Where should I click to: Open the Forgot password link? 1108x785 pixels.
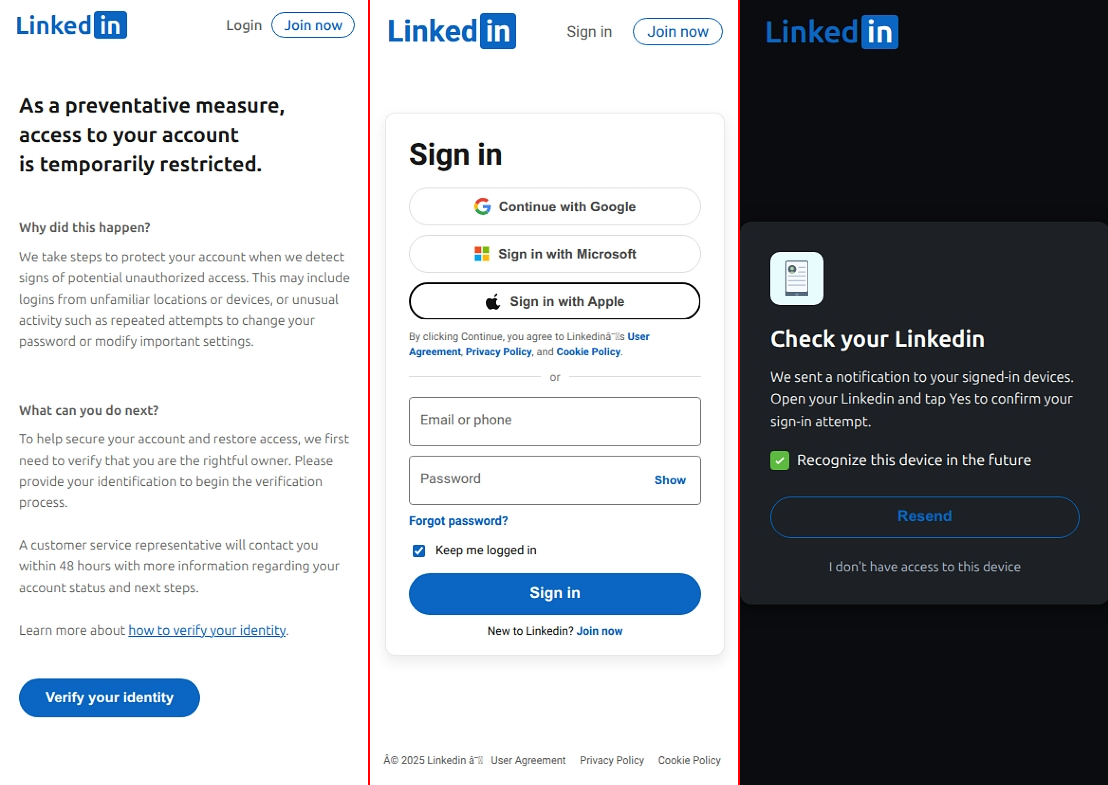click(458, 521)
